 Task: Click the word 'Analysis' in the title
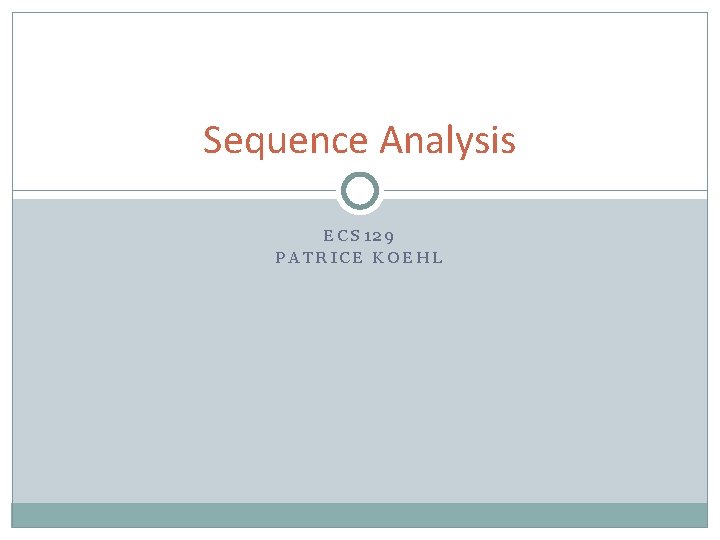[448, 141]
